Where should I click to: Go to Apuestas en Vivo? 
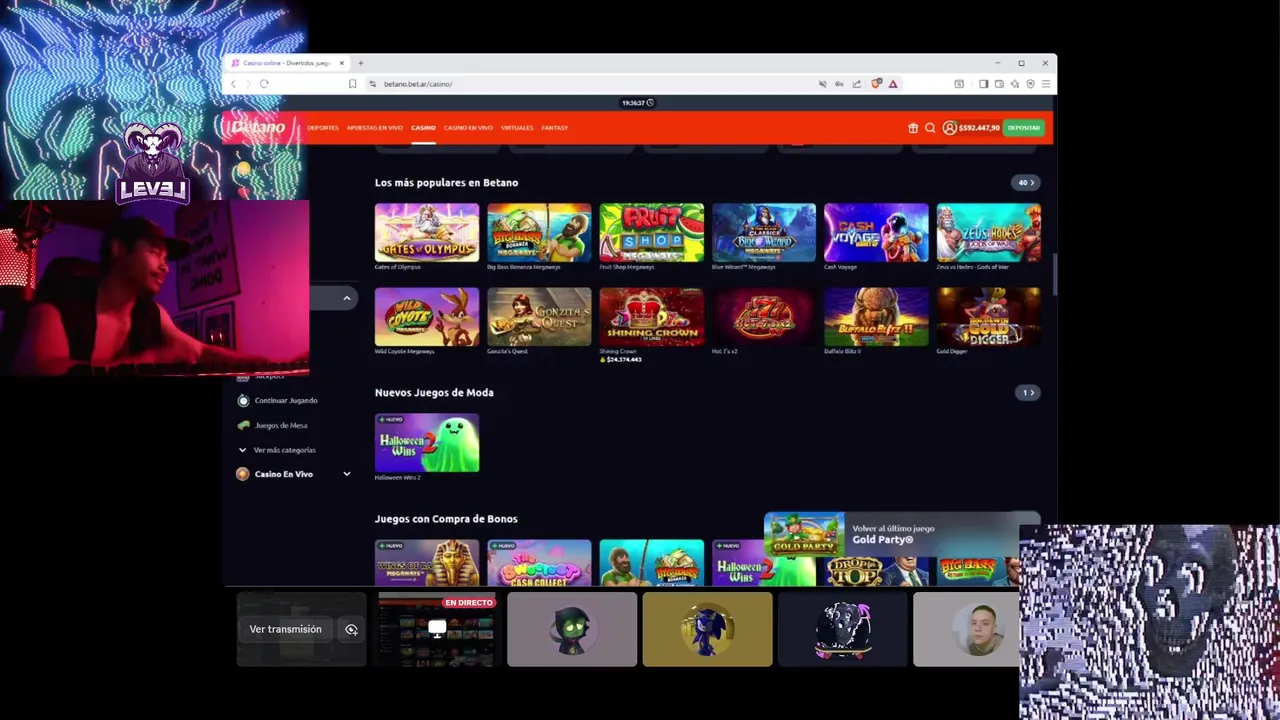(375, 128)
